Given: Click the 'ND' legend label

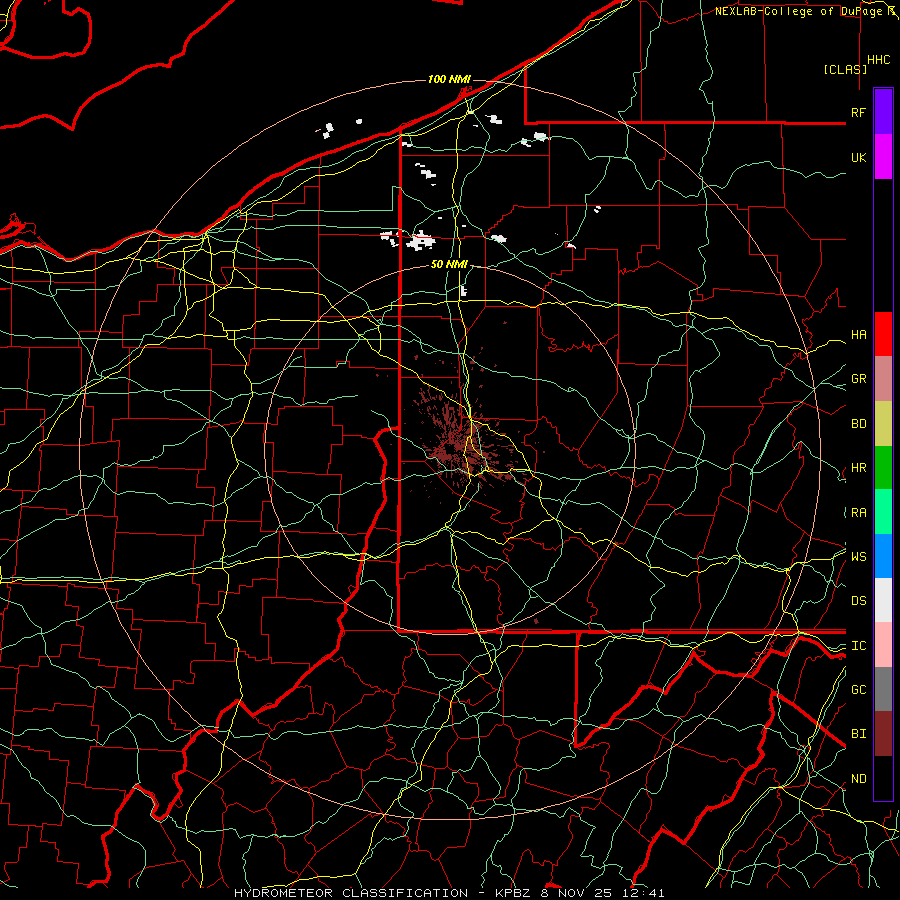Looking at the screenshot, I should pyautogui.click(x=858, y=778).
